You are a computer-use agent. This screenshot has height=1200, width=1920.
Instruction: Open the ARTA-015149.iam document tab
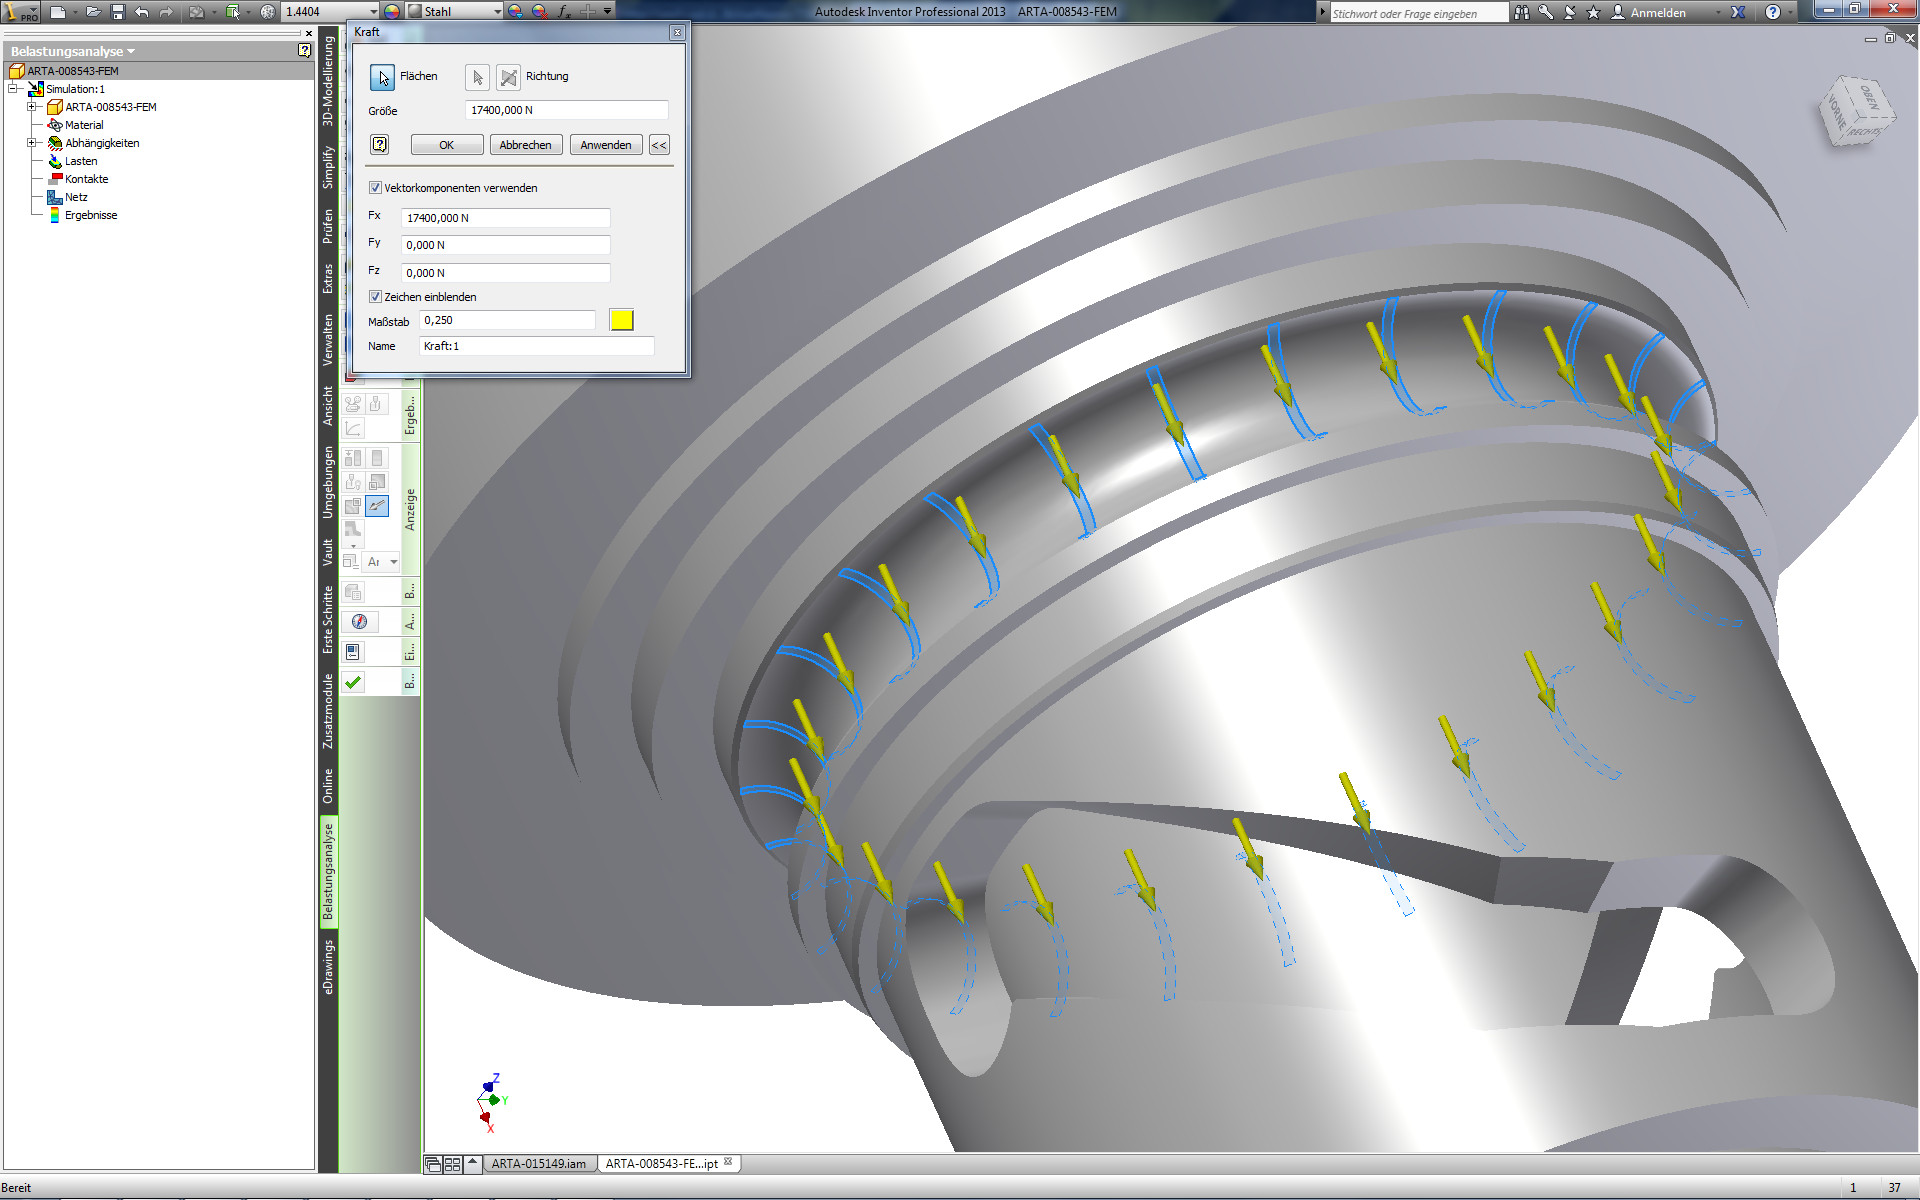coord(539,1164)
